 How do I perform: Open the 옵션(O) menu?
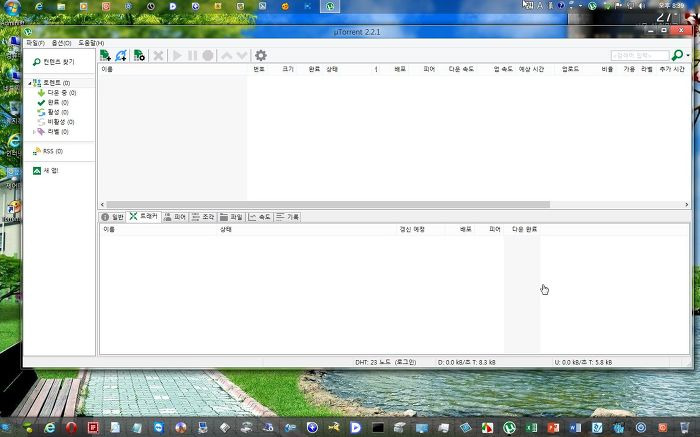point(62,43)
